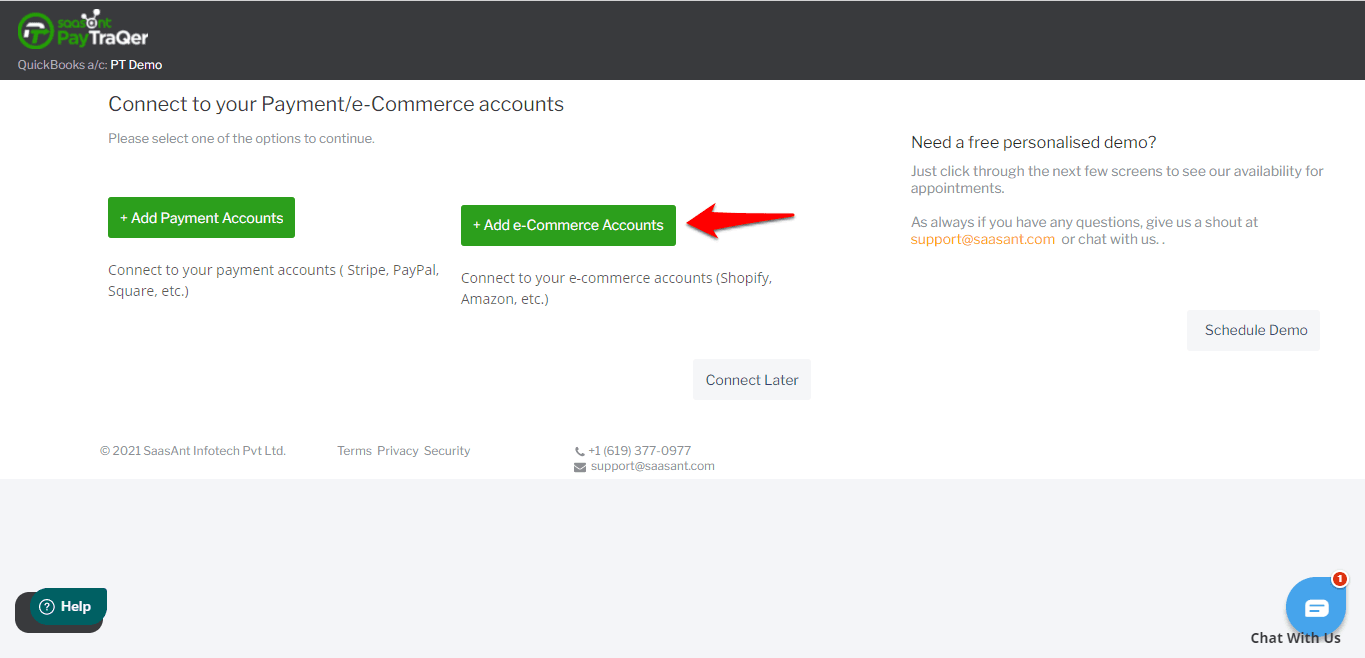Open the Privacy link in footer
This screenshot has width=1365, height=658.
[x=397, y=451]
